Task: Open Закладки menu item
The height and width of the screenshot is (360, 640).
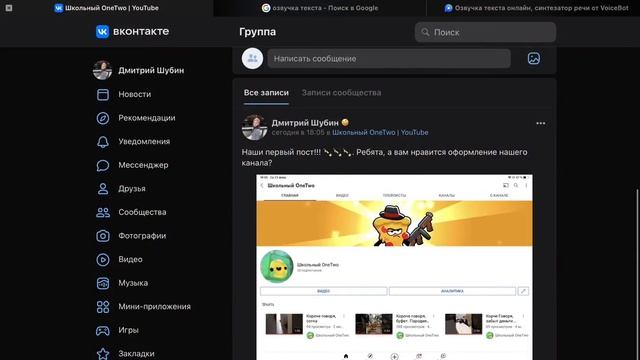Action: click(x=136, y=353)
